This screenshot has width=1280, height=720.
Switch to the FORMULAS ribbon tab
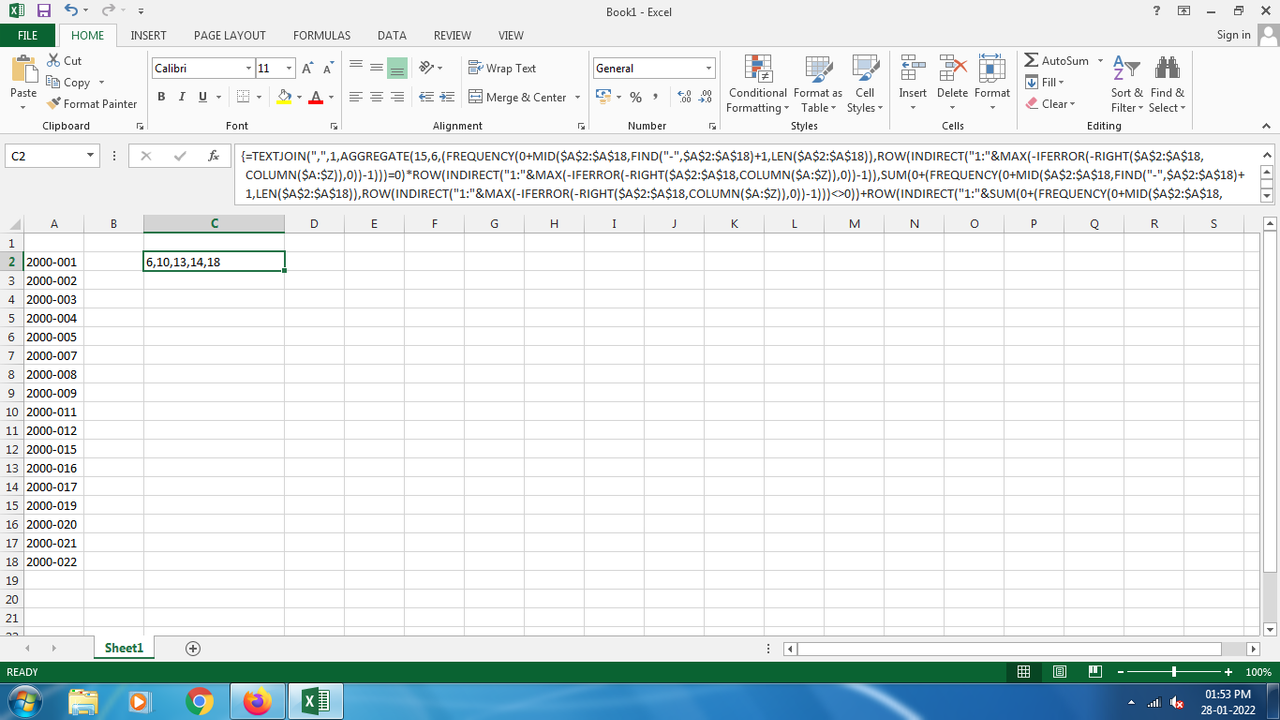coord(321,35)
